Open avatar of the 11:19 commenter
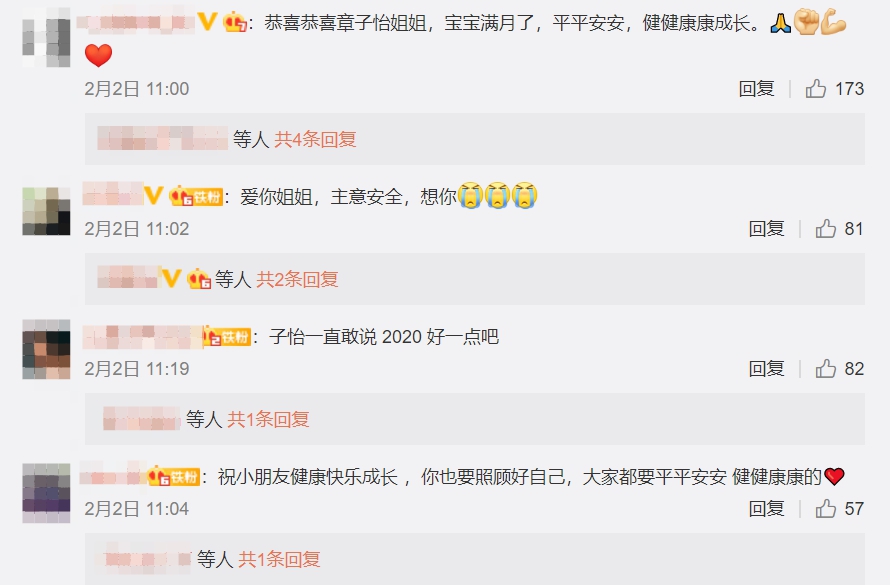Image resolution: width=890 pixels, height=585 pixels. tap(46, 349)
